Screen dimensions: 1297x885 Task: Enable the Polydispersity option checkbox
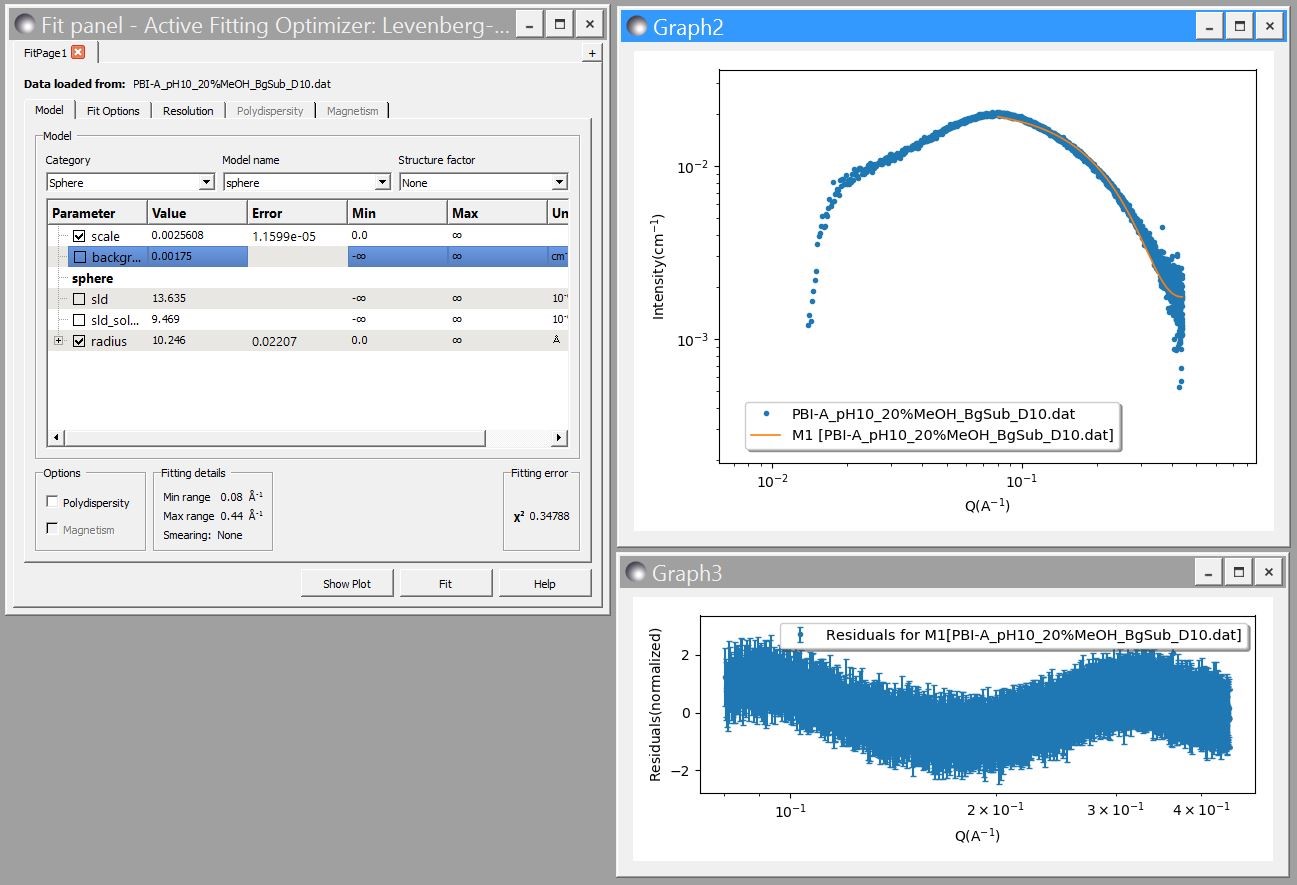(x=53, y=502)
